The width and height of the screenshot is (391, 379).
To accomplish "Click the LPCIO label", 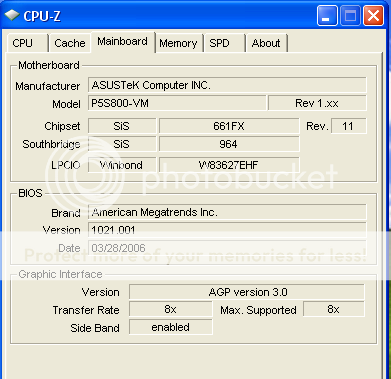I will [x=65, y=165].
